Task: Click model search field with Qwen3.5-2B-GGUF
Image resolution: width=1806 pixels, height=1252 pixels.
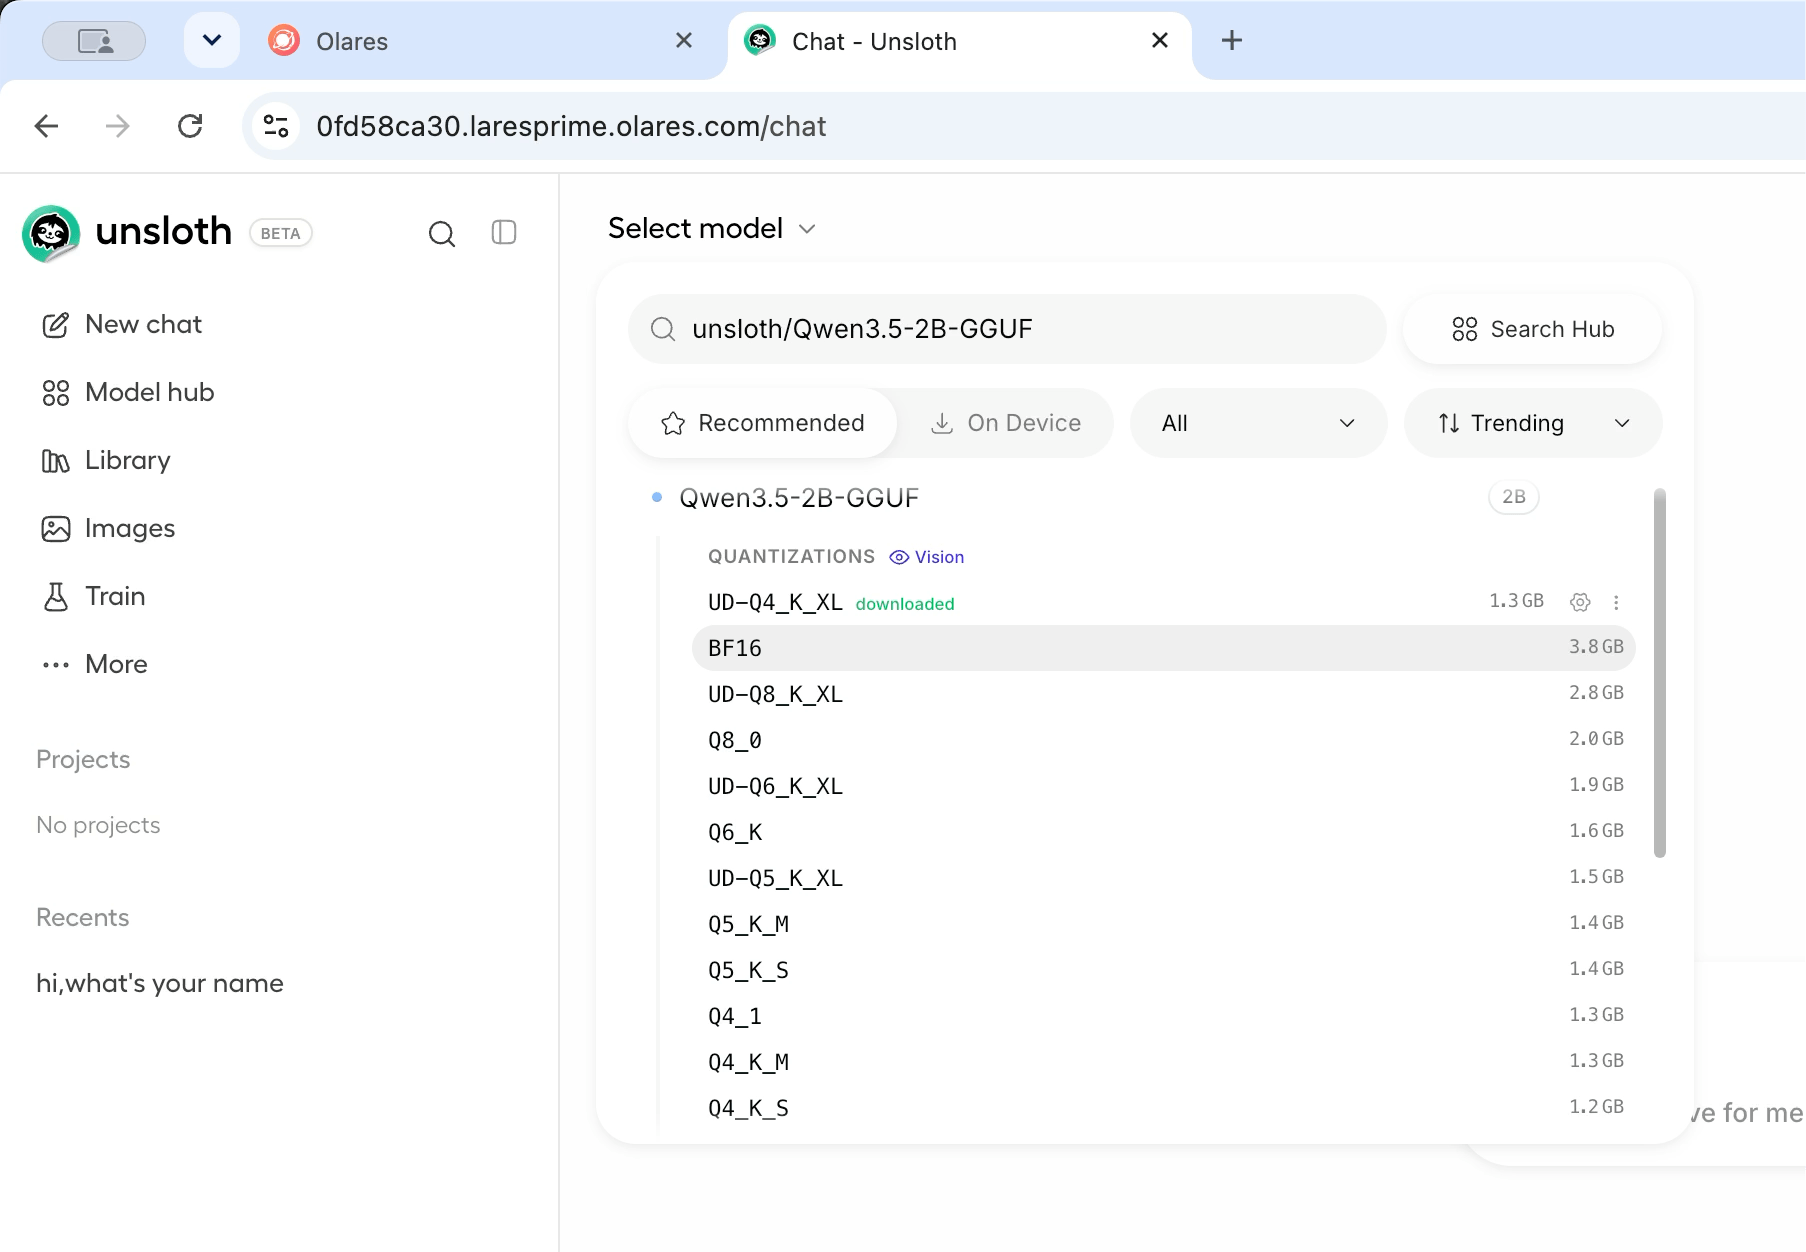Action: [1007, 329]
